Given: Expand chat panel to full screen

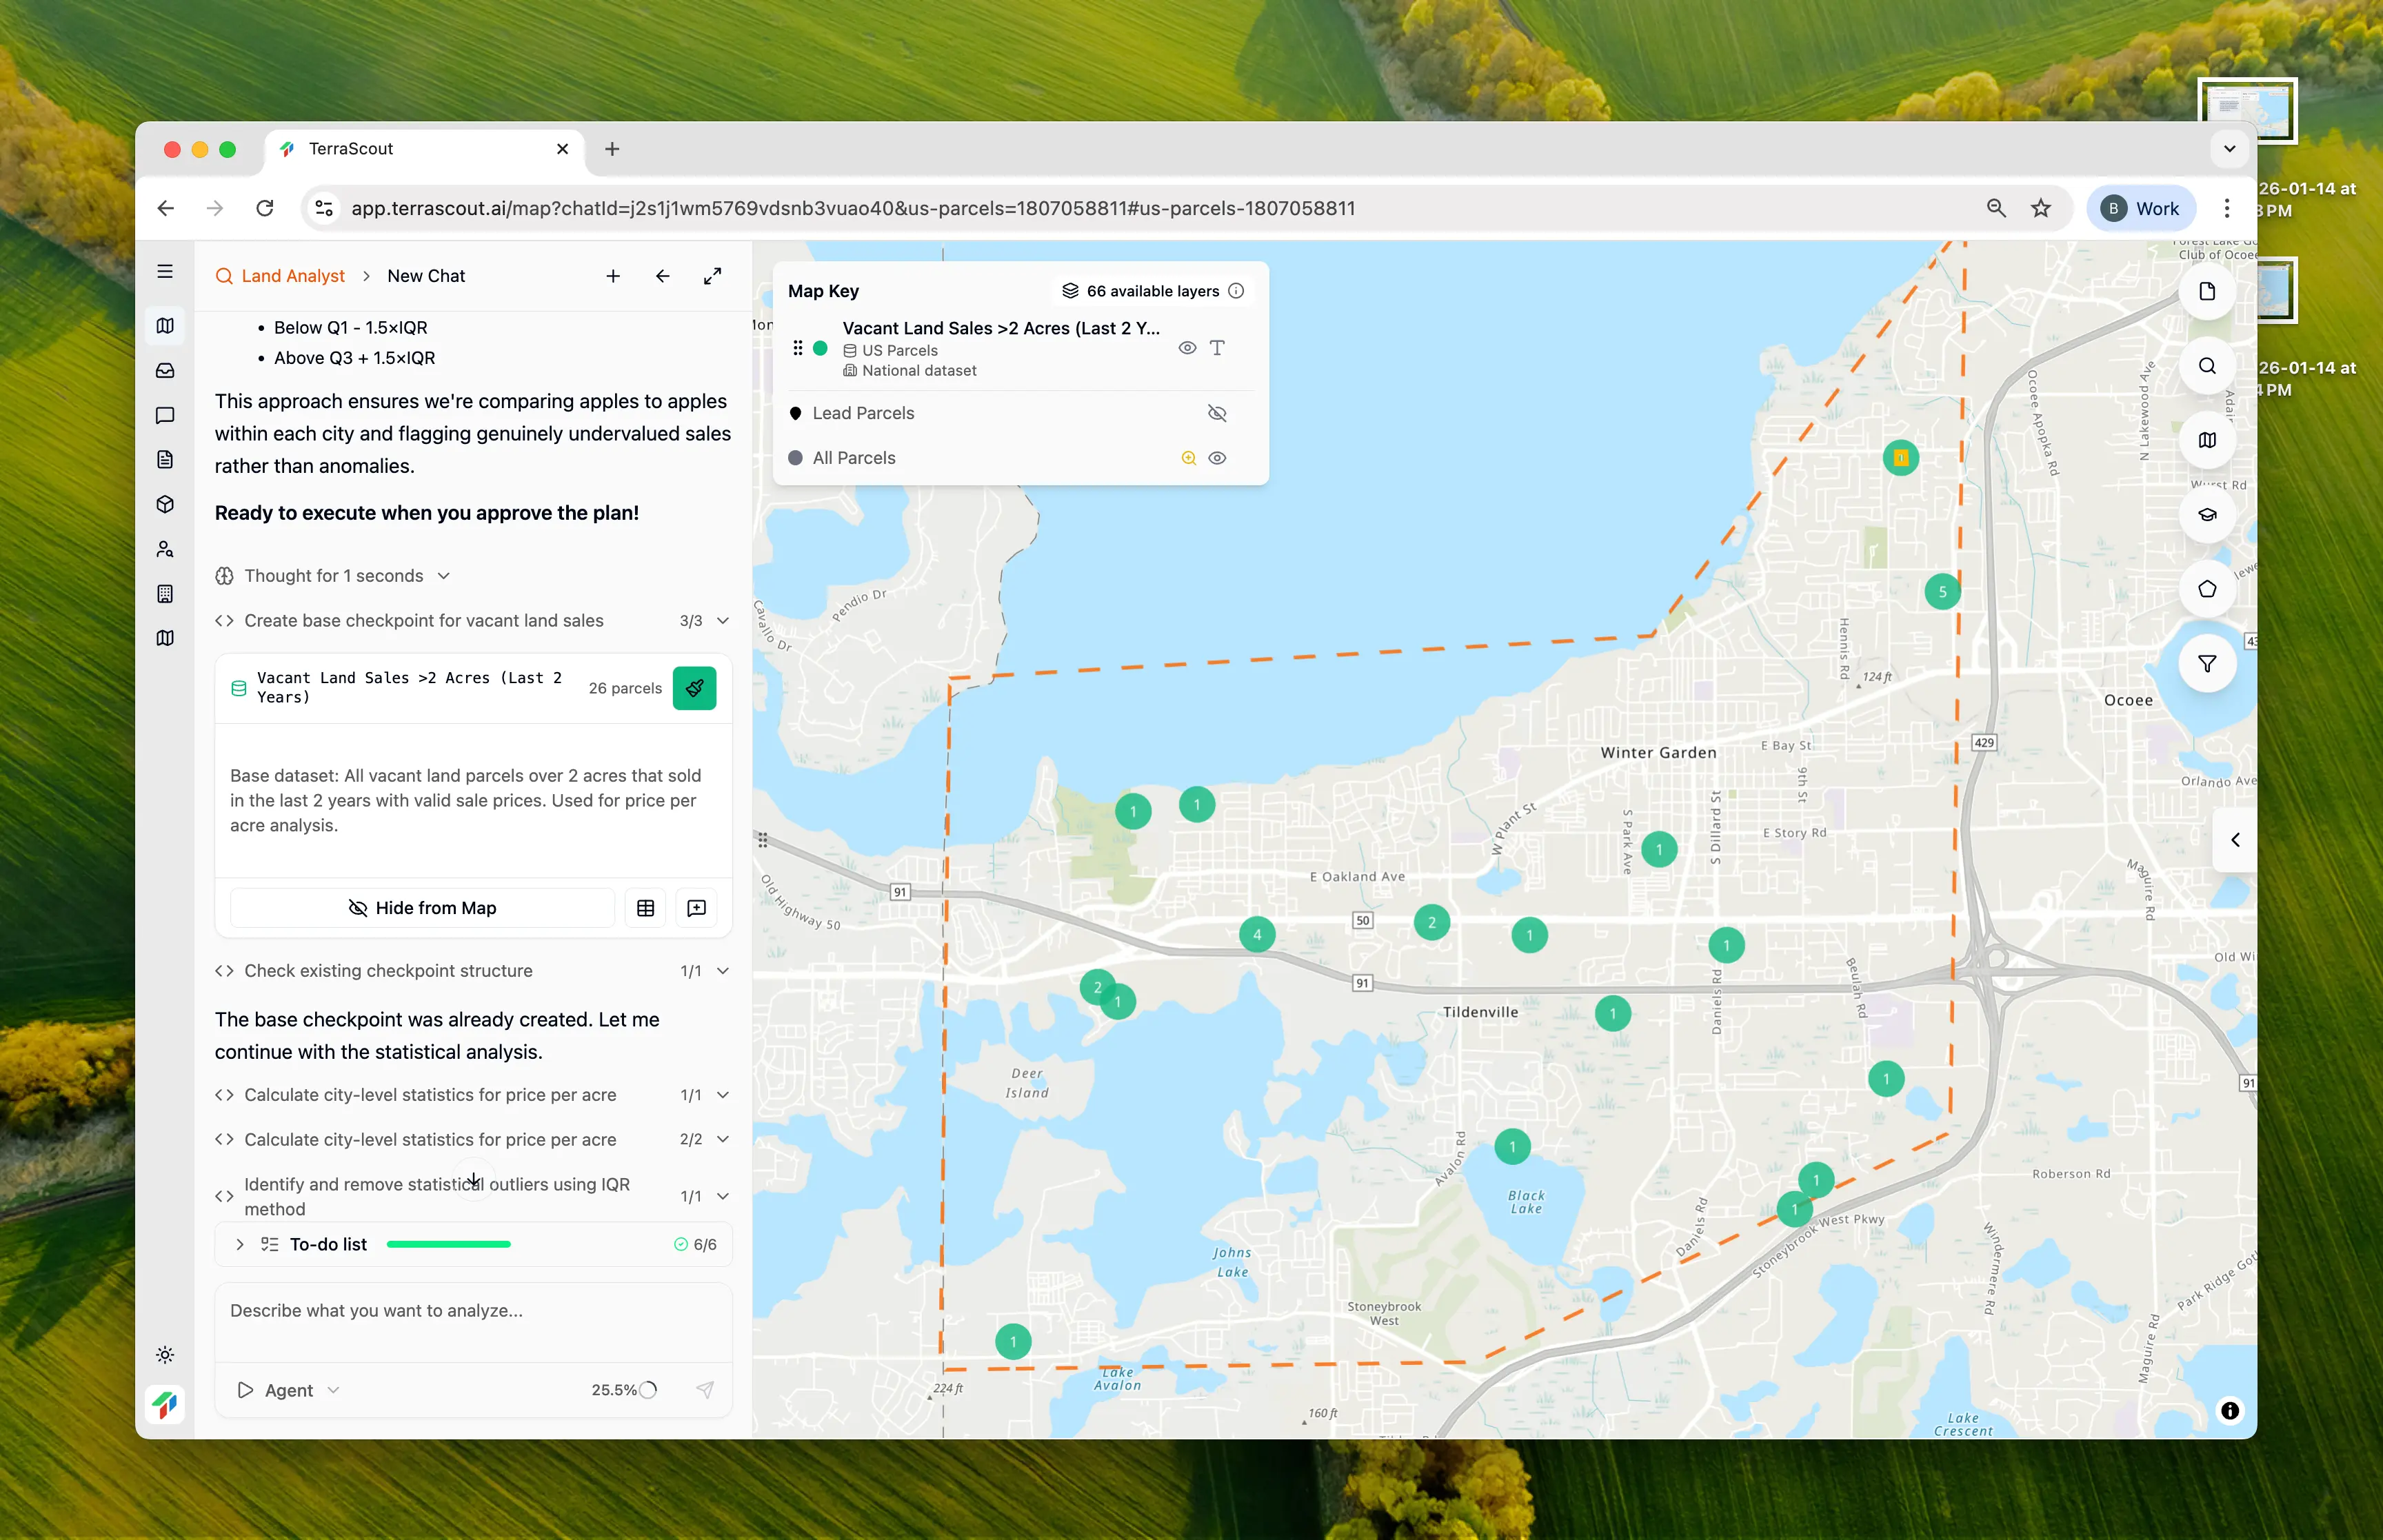Looking at the screenshot, I should (x=712, y=276).
